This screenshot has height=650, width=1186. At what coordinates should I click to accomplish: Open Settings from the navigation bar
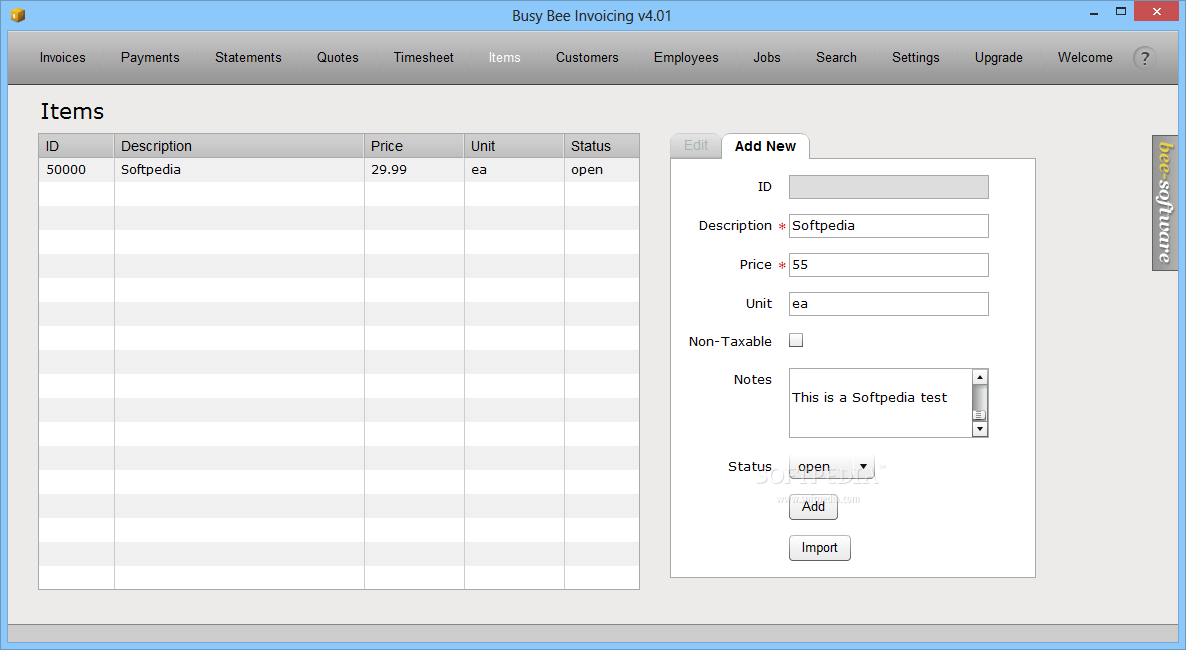coord(915,58)
